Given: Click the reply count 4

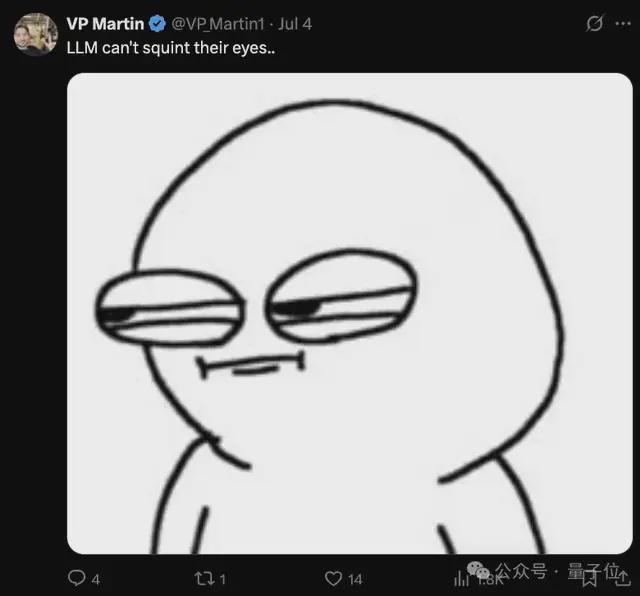Looking at the screenshot, I should [x=96, y=579].
